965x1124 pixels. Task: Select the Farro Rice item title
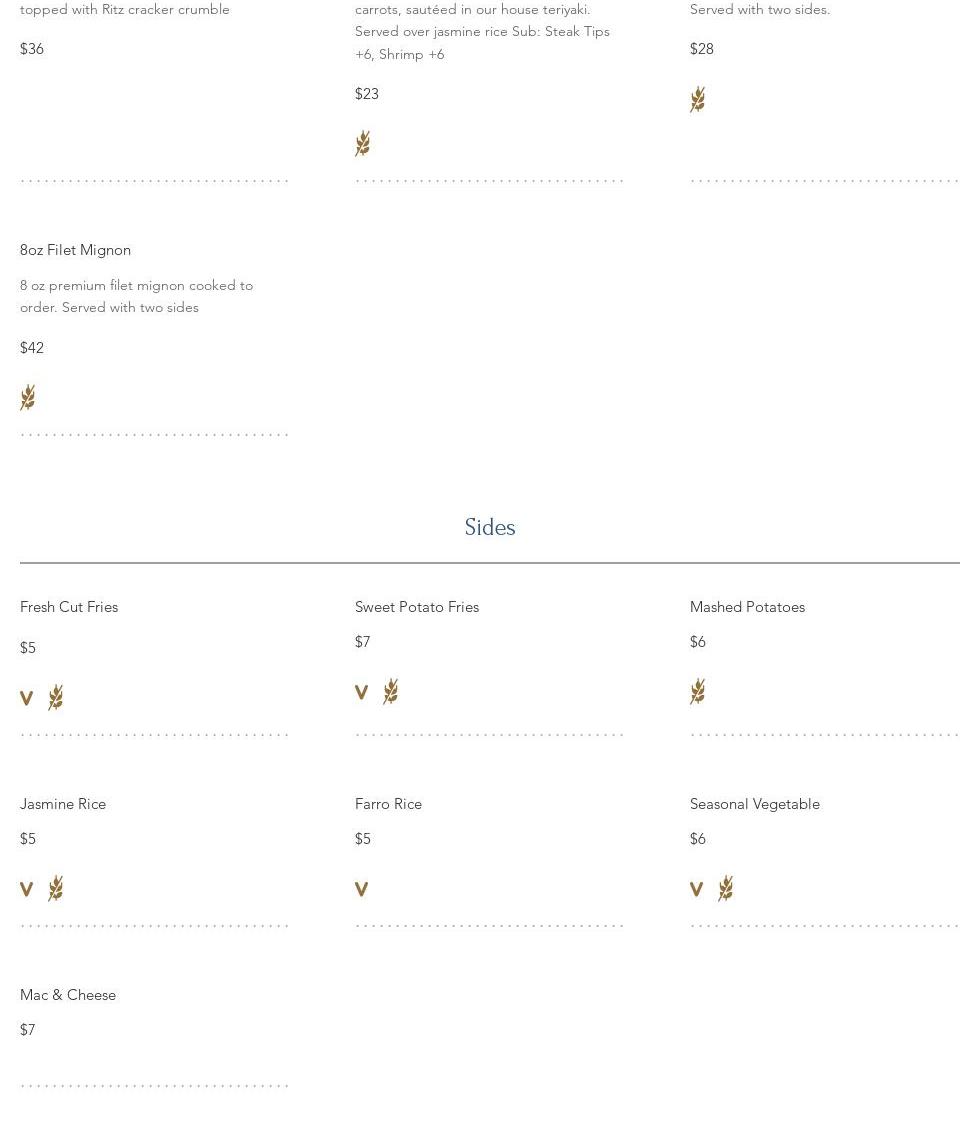[x=388, y=804]
